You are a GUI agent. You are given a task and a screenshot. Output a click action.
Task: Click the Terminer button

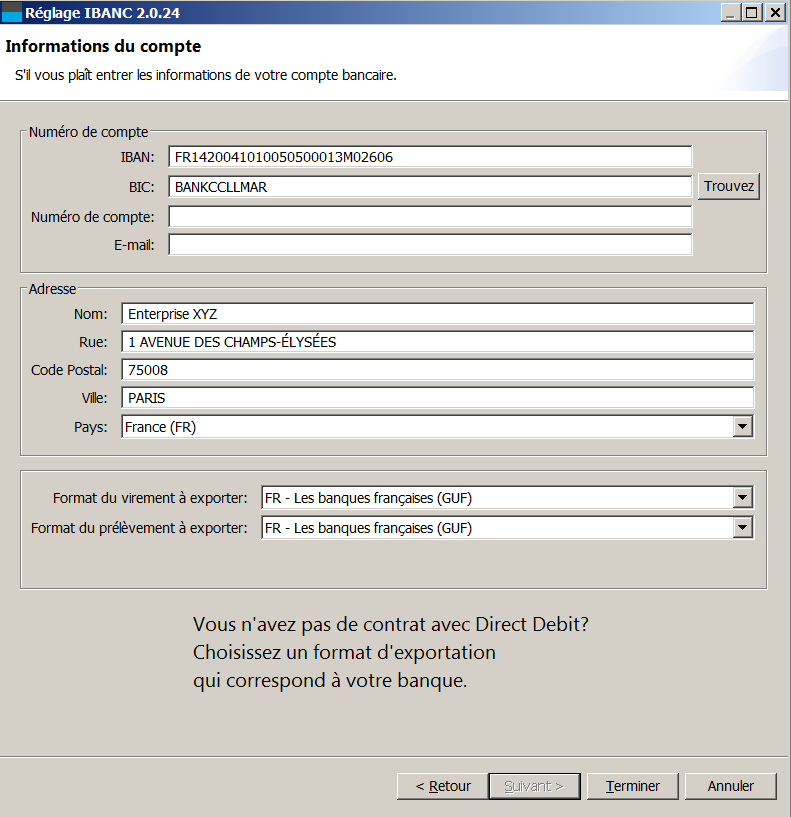pyautogui.click(x=633, y=786)
